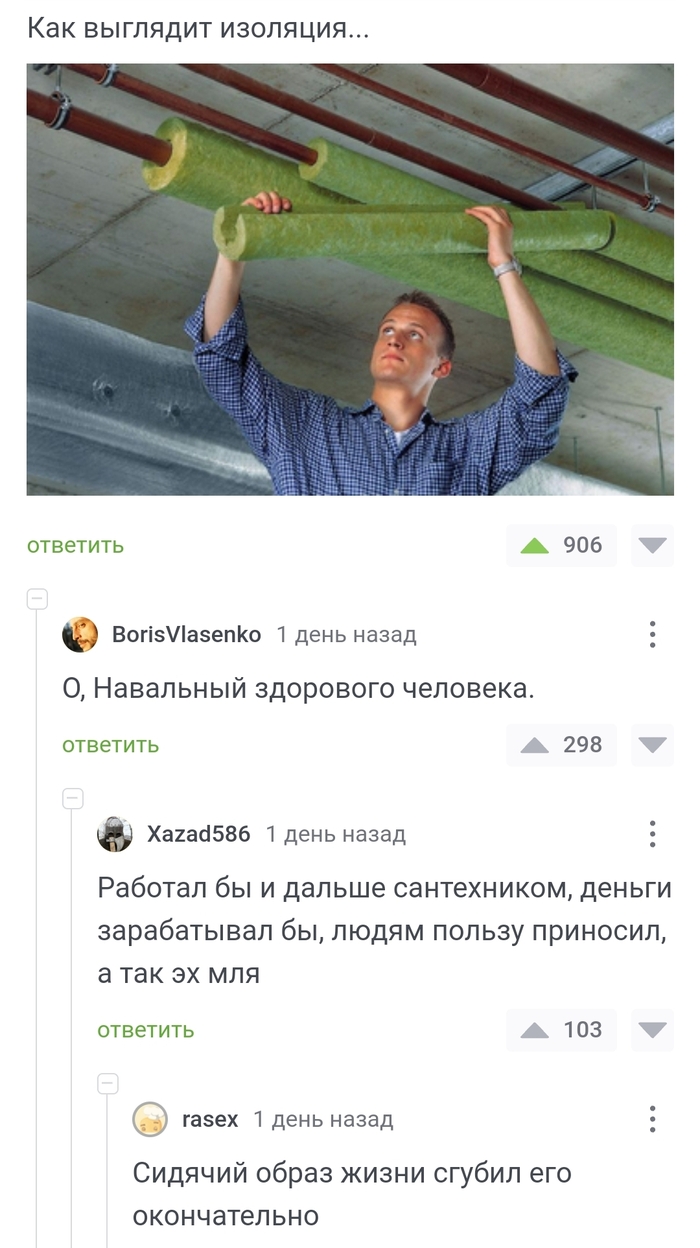700x1248 pixels.
Task: Upvote Xazad586's comment
Action: click(x=536, y=1030)
